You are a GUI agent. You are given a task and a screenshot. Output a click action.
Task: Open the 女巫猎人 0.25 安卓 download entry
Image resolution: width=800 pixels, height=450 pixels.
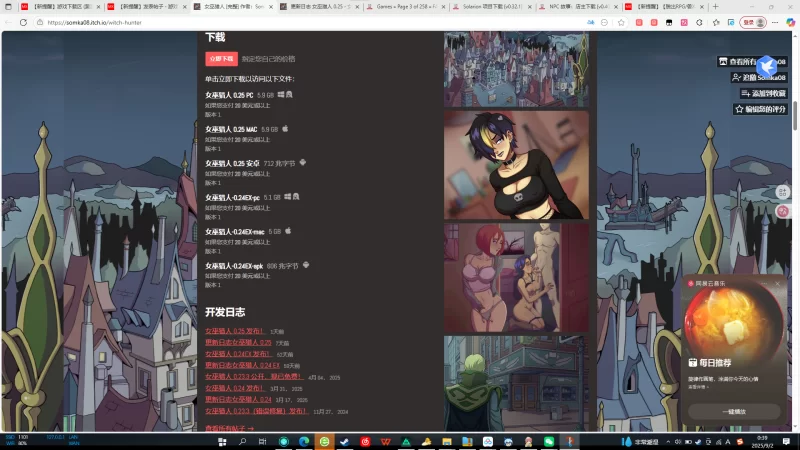232,164
